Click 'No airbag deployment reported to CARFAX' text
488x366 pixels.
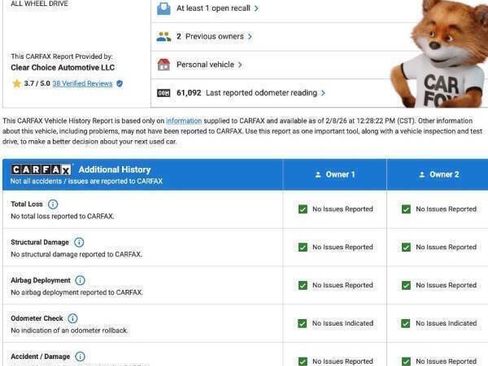pos(77,292)
